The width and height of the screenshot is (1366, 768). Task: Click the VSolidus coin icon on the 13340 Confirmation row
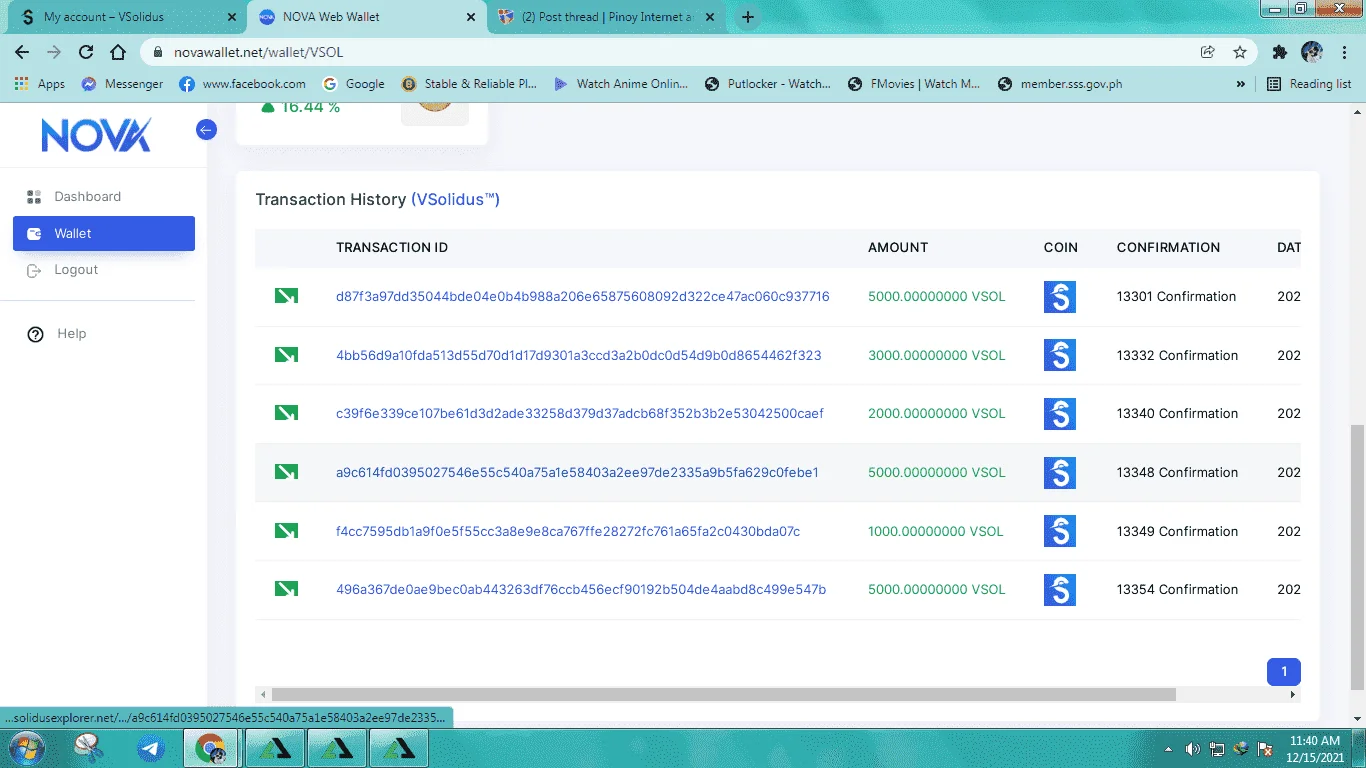tap(1060, 414)
